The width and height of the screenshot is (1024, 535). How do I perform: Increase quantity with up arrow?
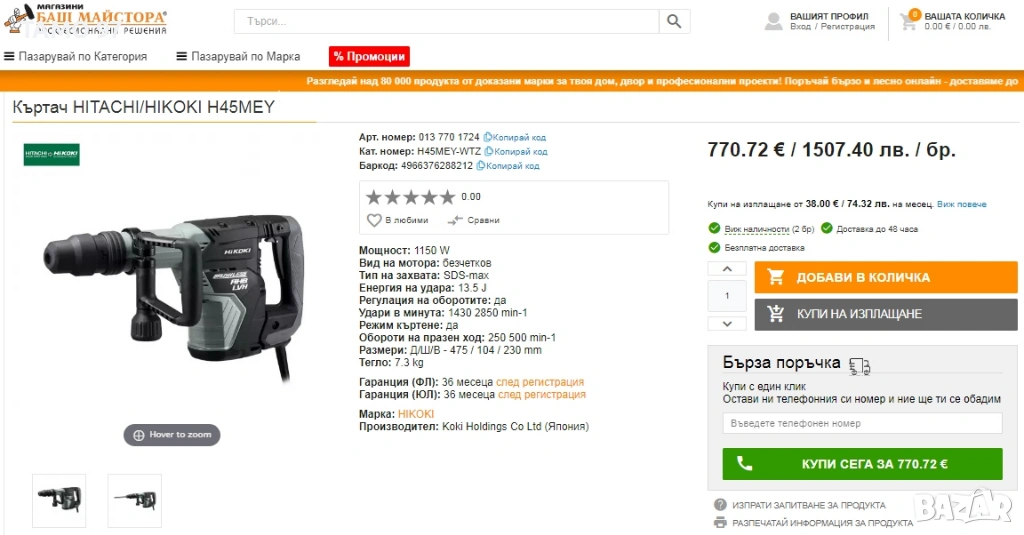727,269
